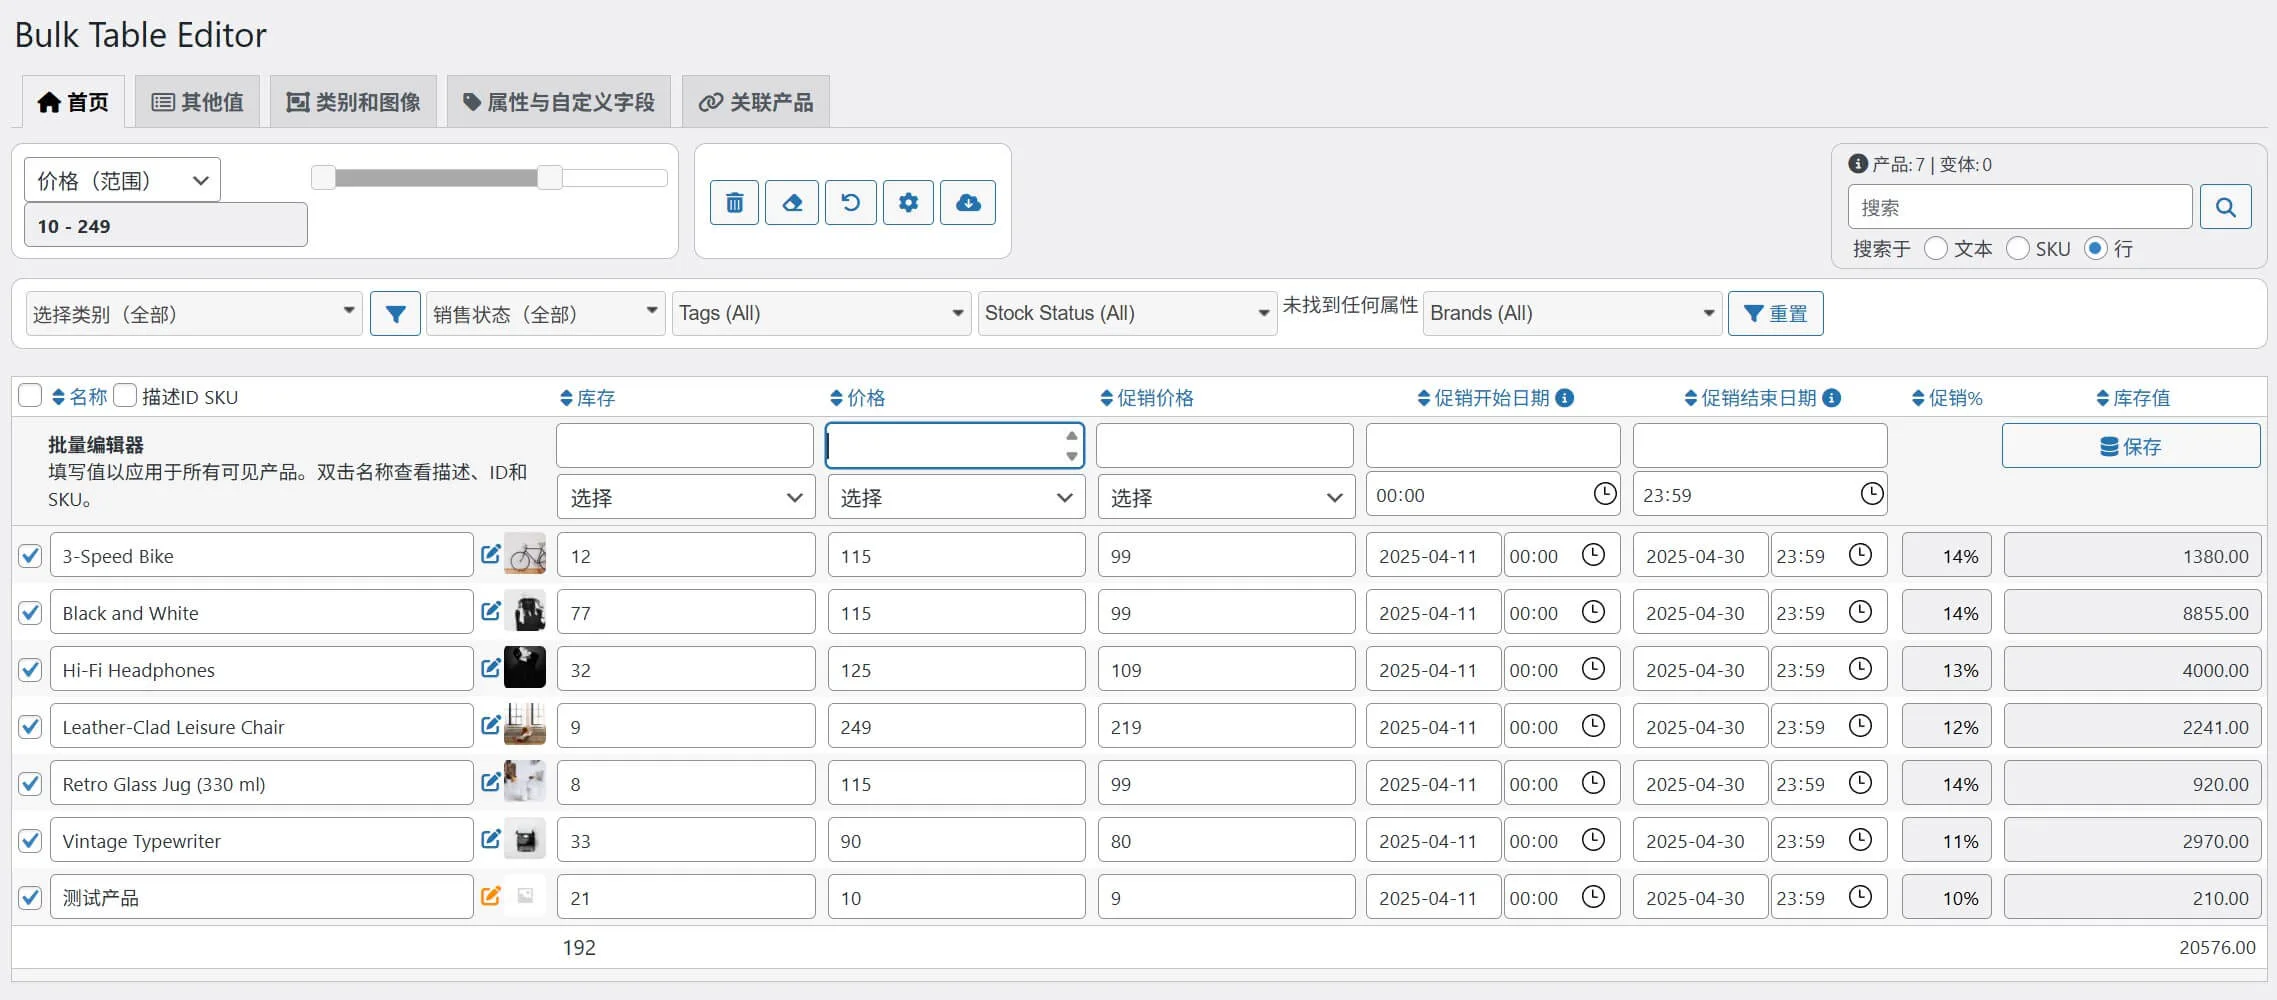Click the eraser clear icon button
Screen dimensions: 2277x1000
[792, 203]
